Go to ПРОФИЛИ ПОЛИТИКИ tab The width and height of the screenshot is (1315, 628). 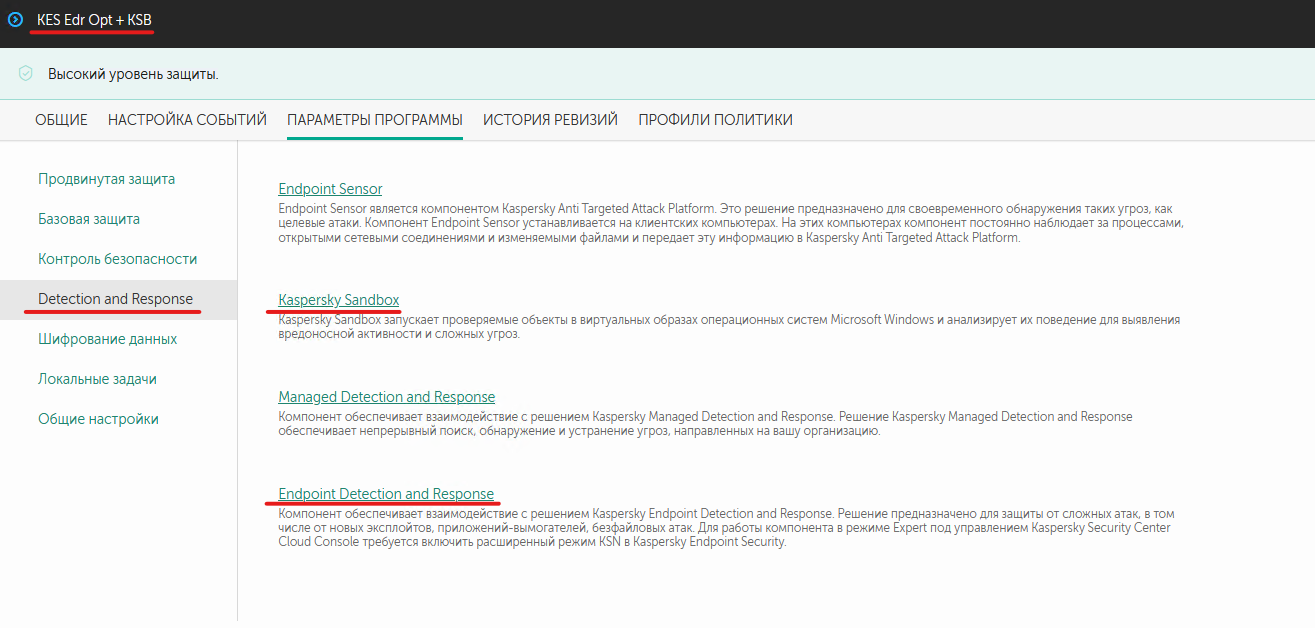716,120
